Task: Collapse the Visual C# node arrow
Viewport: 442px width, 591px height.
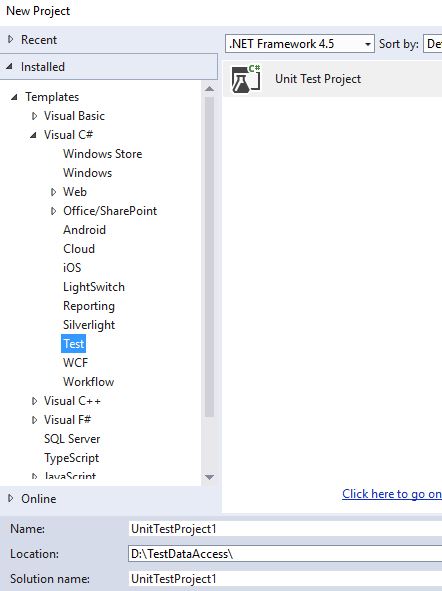Action: (x=34, y=135)
